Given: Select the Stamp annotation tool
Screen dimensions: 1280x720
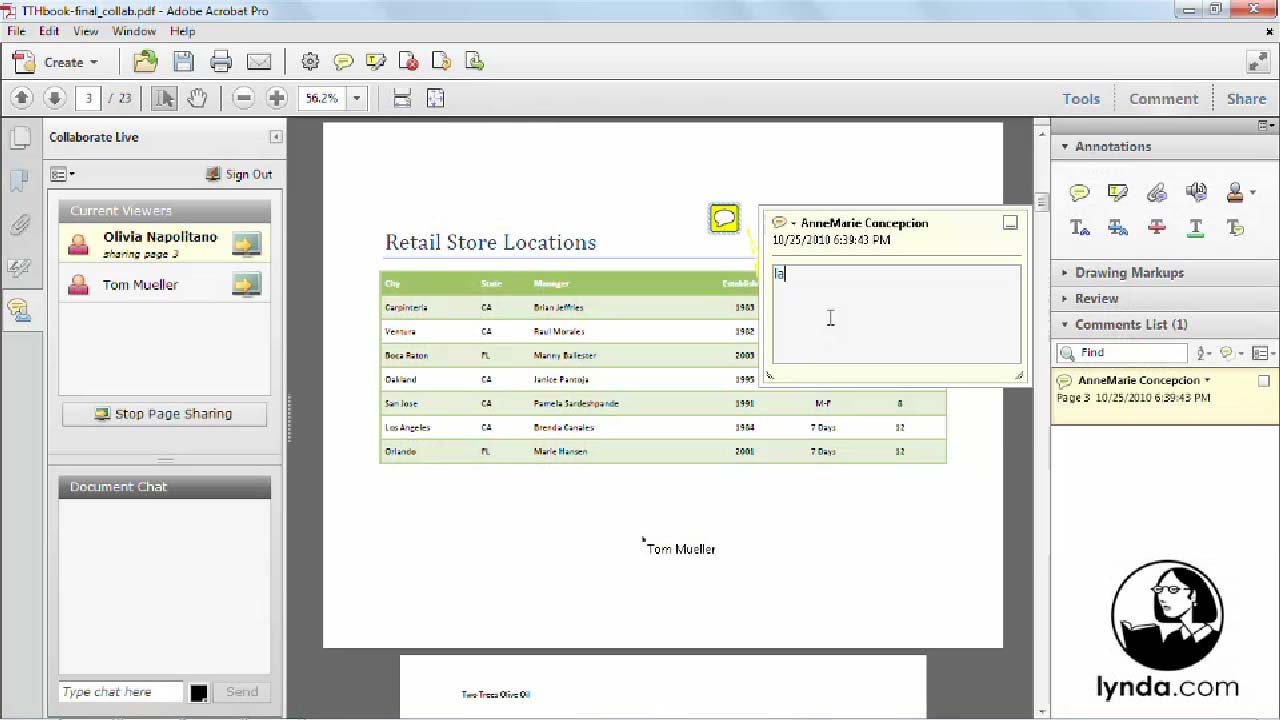Looking at the screenshot, I should pos(1236,192).
